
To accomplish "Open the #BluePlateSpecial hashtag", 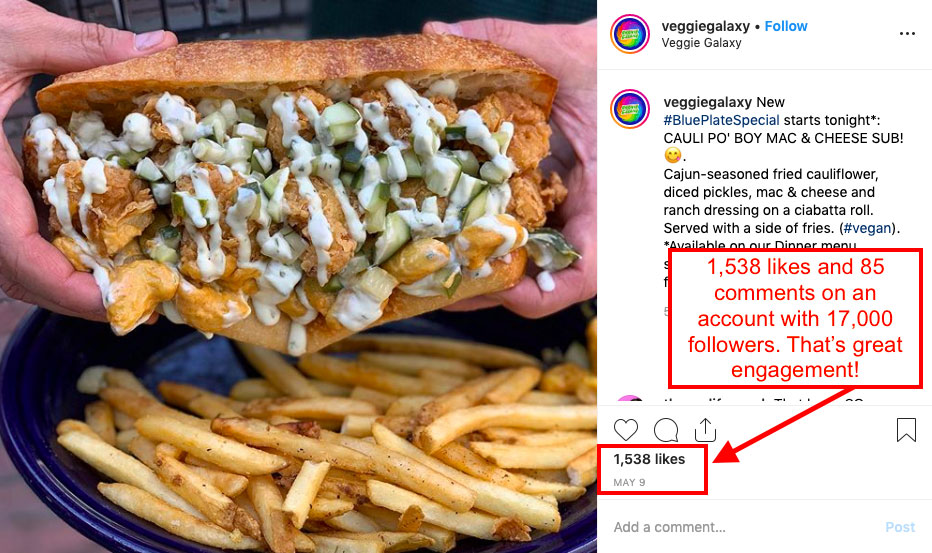I will pyautogui.click(x=721, y=120).
